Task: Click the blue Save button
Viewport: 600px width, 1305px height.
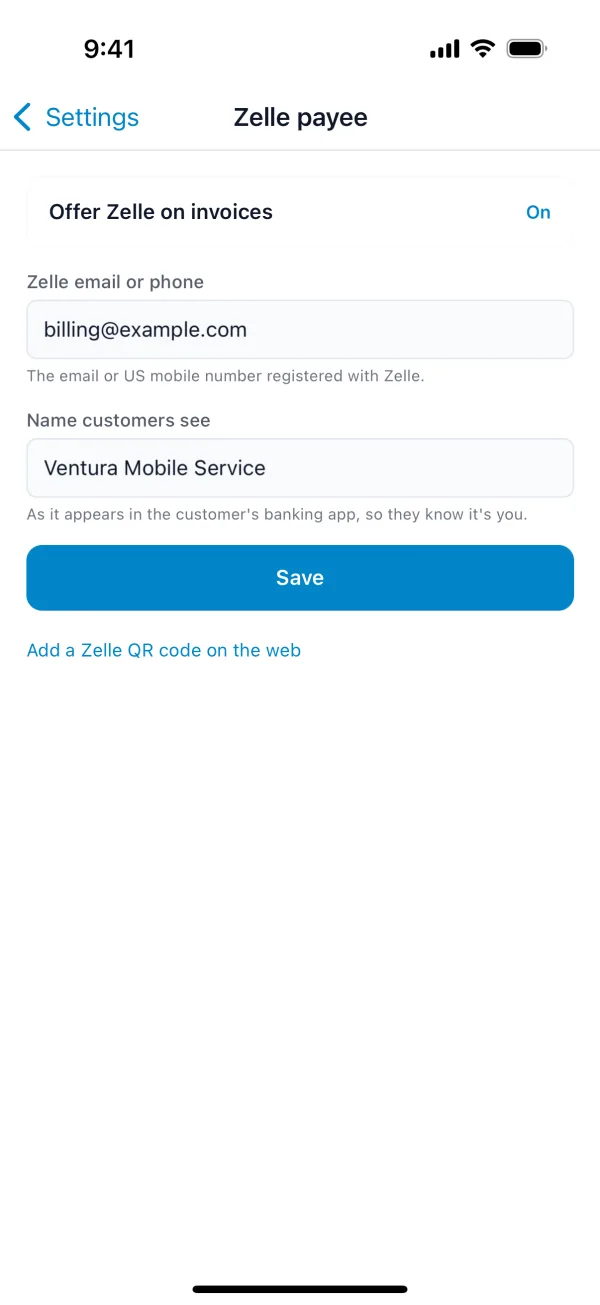Action: point(300,578)
